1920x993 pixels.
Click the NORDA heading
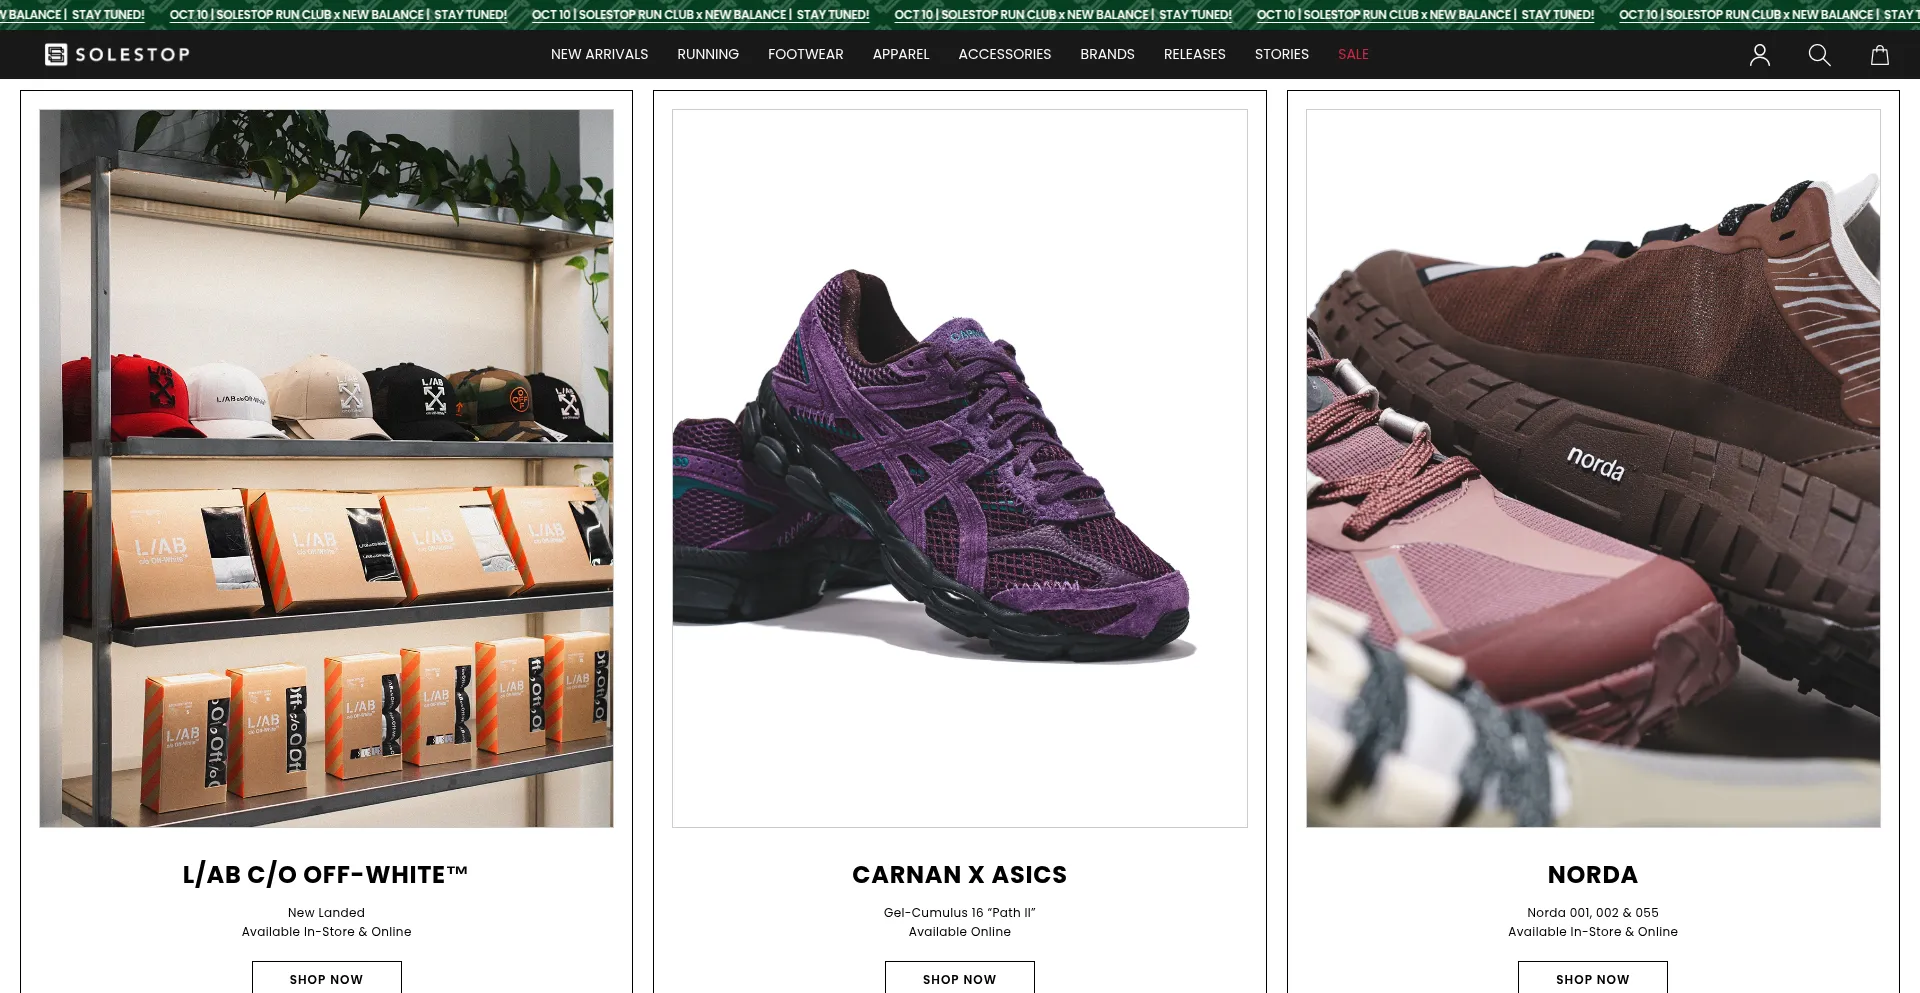(1593, 875)
